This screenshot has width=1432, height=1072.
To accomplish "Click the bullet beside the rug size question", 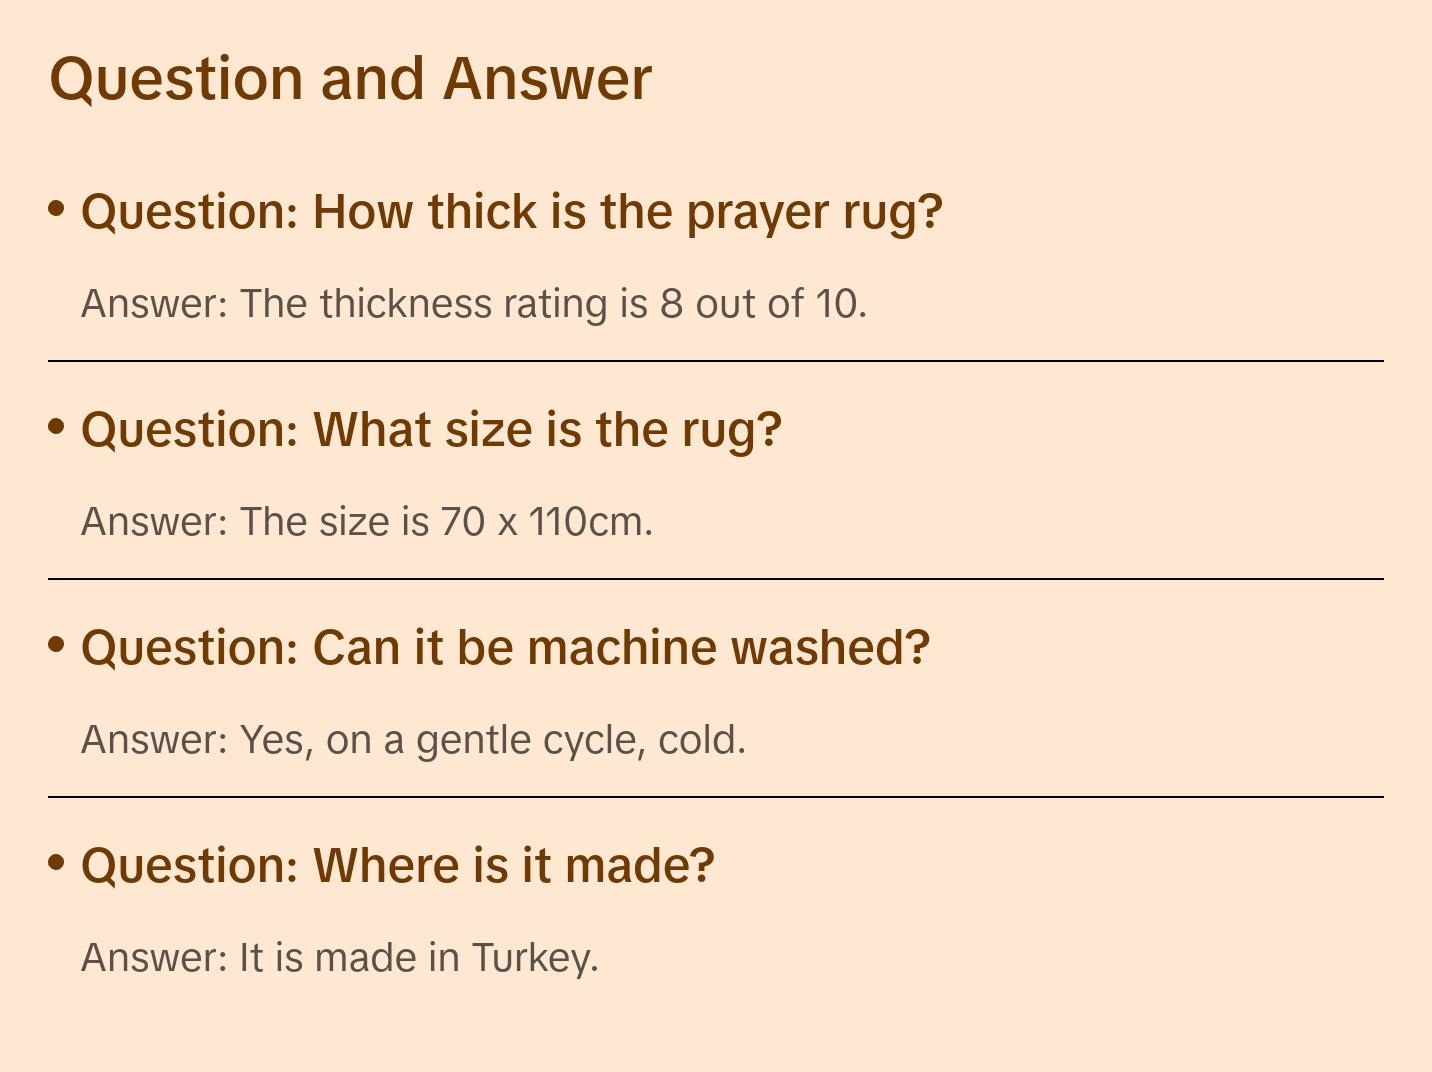I will (x=57, y=426).
